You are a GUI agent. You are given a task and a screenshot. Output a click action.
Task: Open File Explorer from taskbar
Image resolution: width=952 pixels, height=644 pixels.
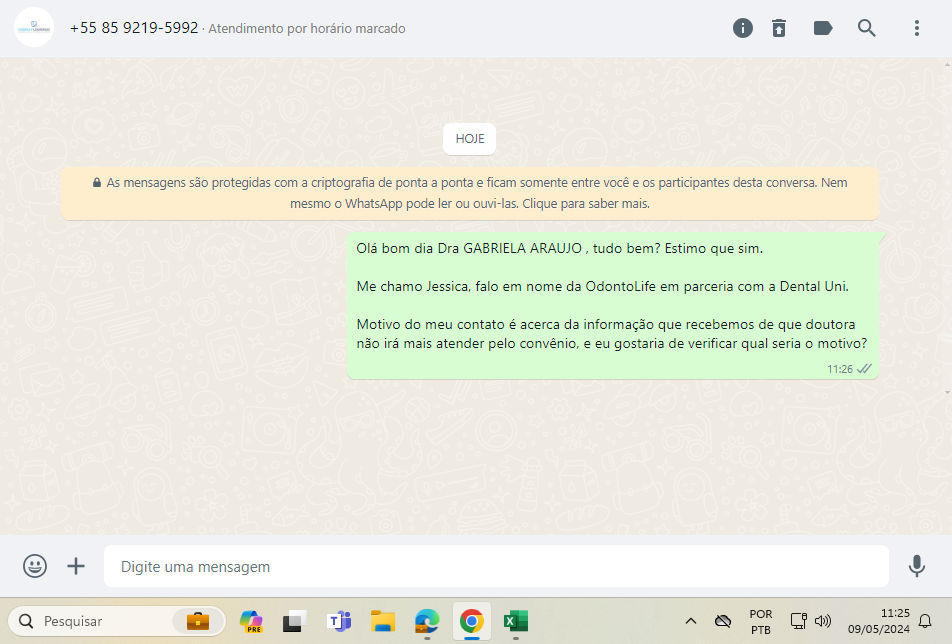[383, 621]
